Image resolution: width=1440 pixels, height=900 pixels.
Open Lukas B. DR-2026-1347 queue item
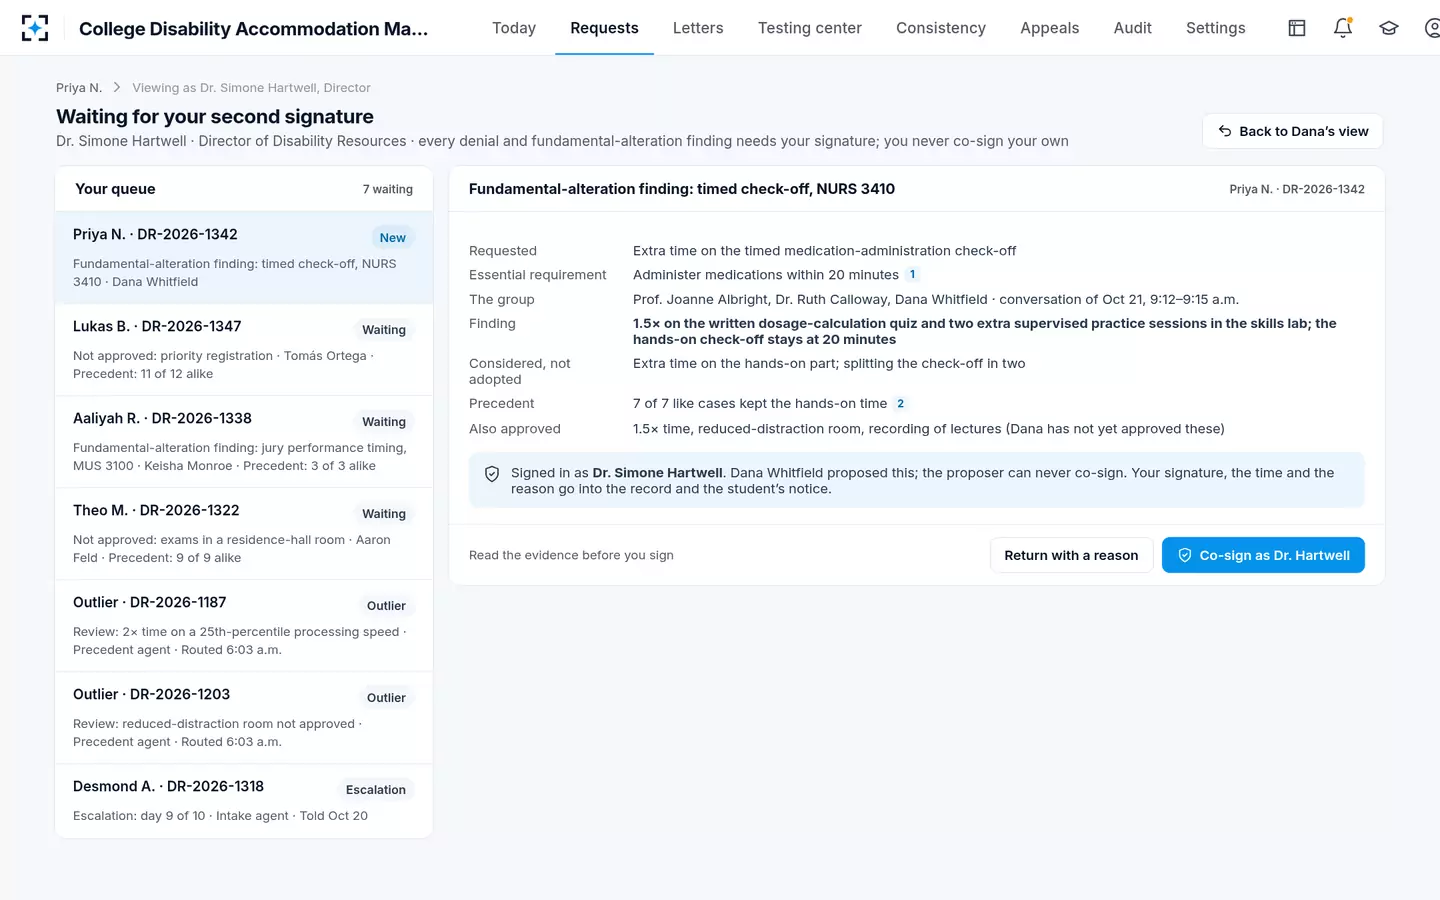pos(244,350)
